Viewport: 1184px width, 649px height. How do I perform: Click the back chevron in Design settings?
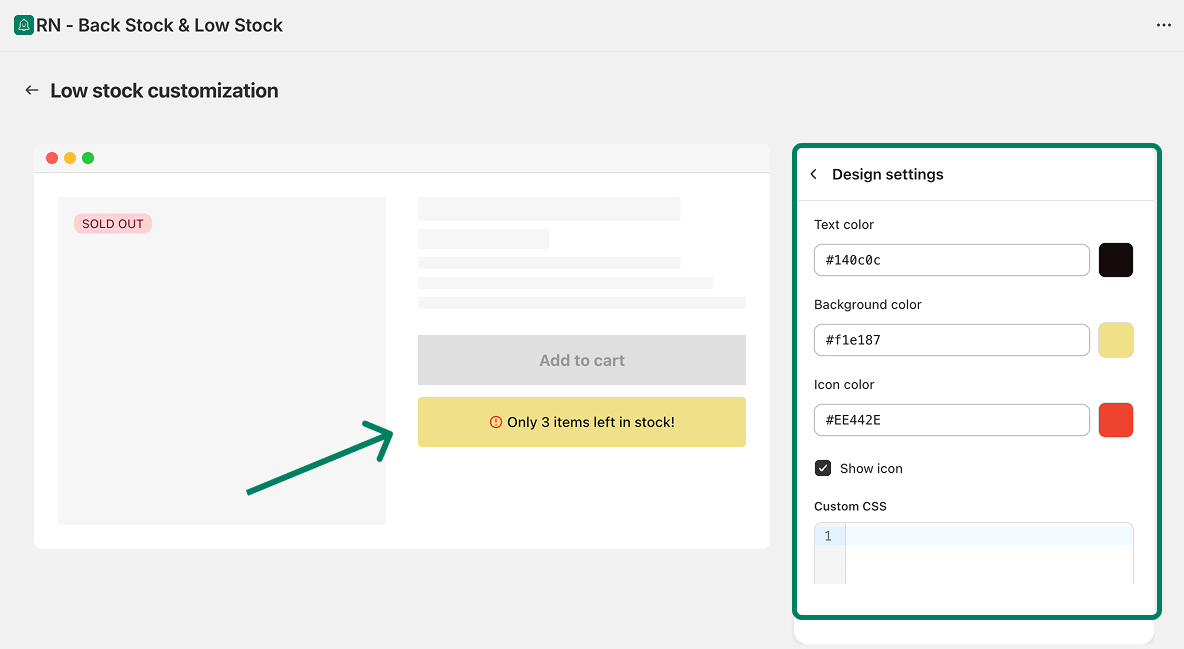pyautogui.click(x=814, y=174)
